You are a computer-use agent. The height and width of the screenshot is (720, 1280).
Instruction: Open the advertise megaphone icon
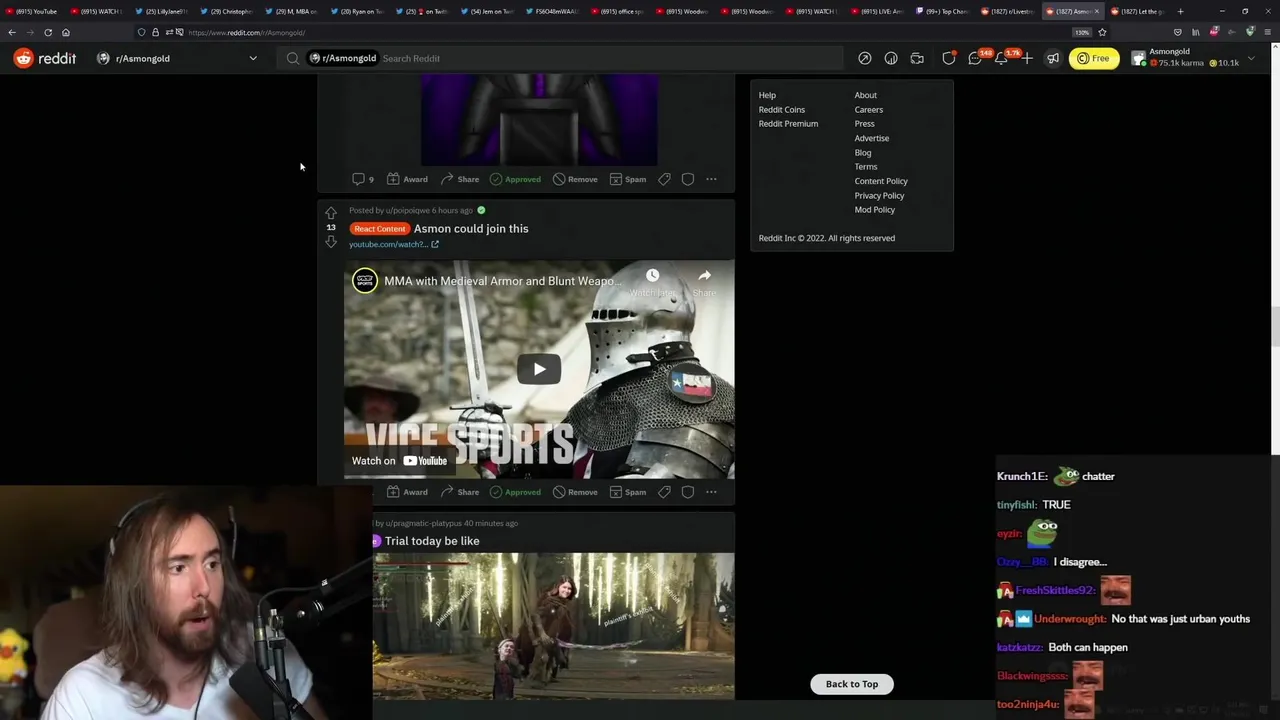(1052, 58)
